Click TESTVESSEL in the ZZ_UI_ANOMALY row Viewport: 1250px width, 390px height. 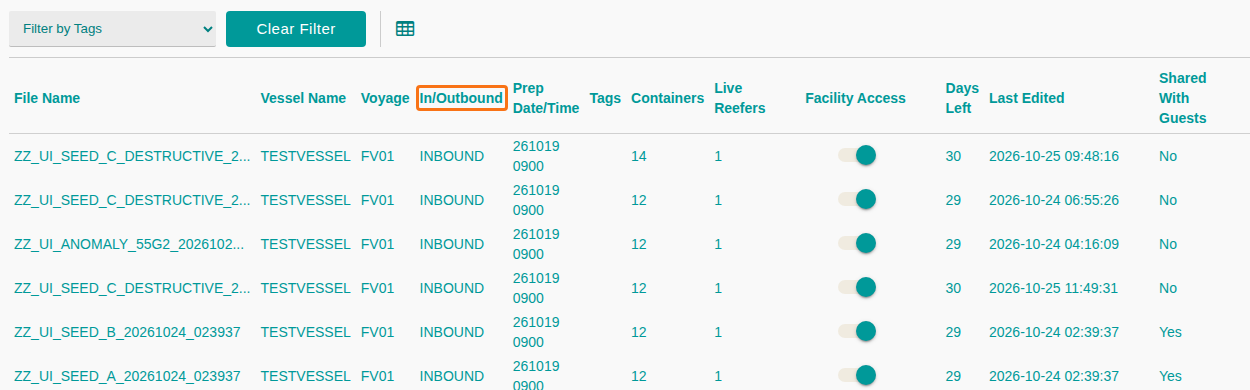coord(305,244)
